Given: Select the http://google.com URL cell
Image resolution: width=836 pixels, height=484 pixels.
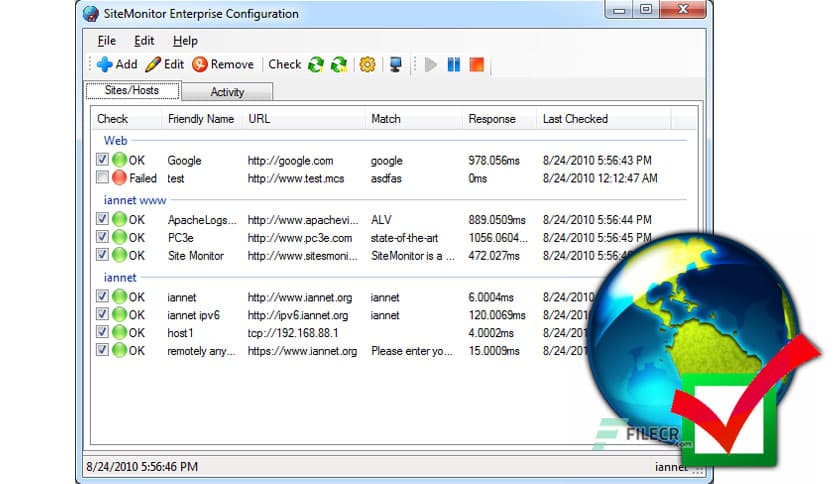Looking at the screenshot, I should pos(290,160).
